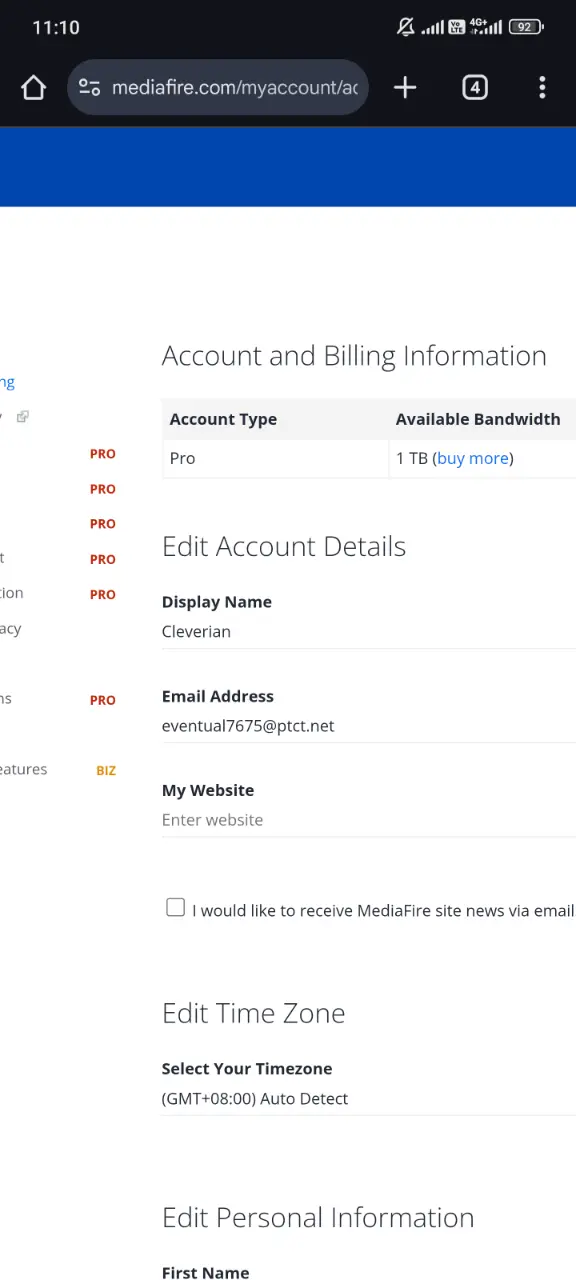Click the 'Account and Billing Information' heading
This screenshot has width=576, height=1280.
tap(354, 357)
